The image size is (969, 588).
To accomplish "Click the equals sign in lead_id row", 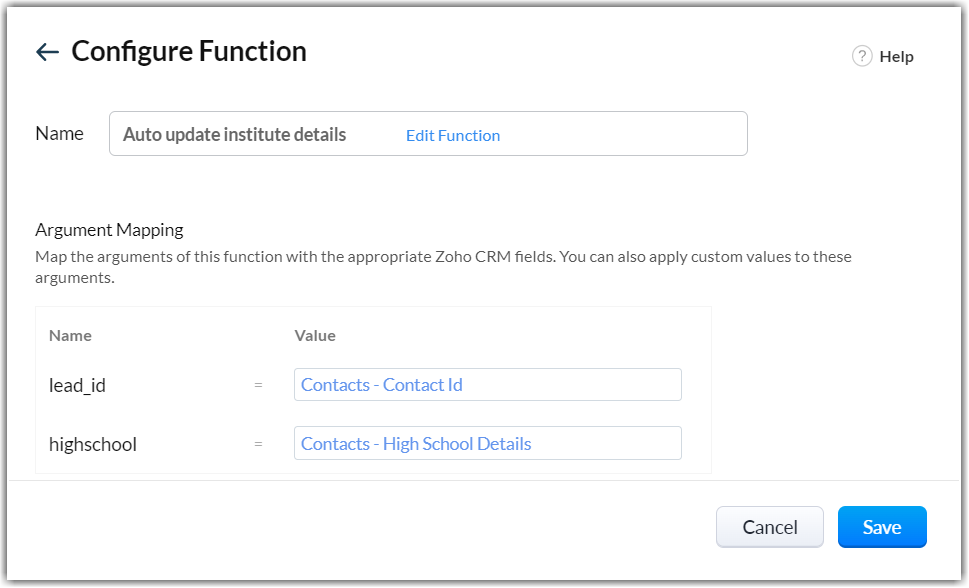I will point(258,385).
